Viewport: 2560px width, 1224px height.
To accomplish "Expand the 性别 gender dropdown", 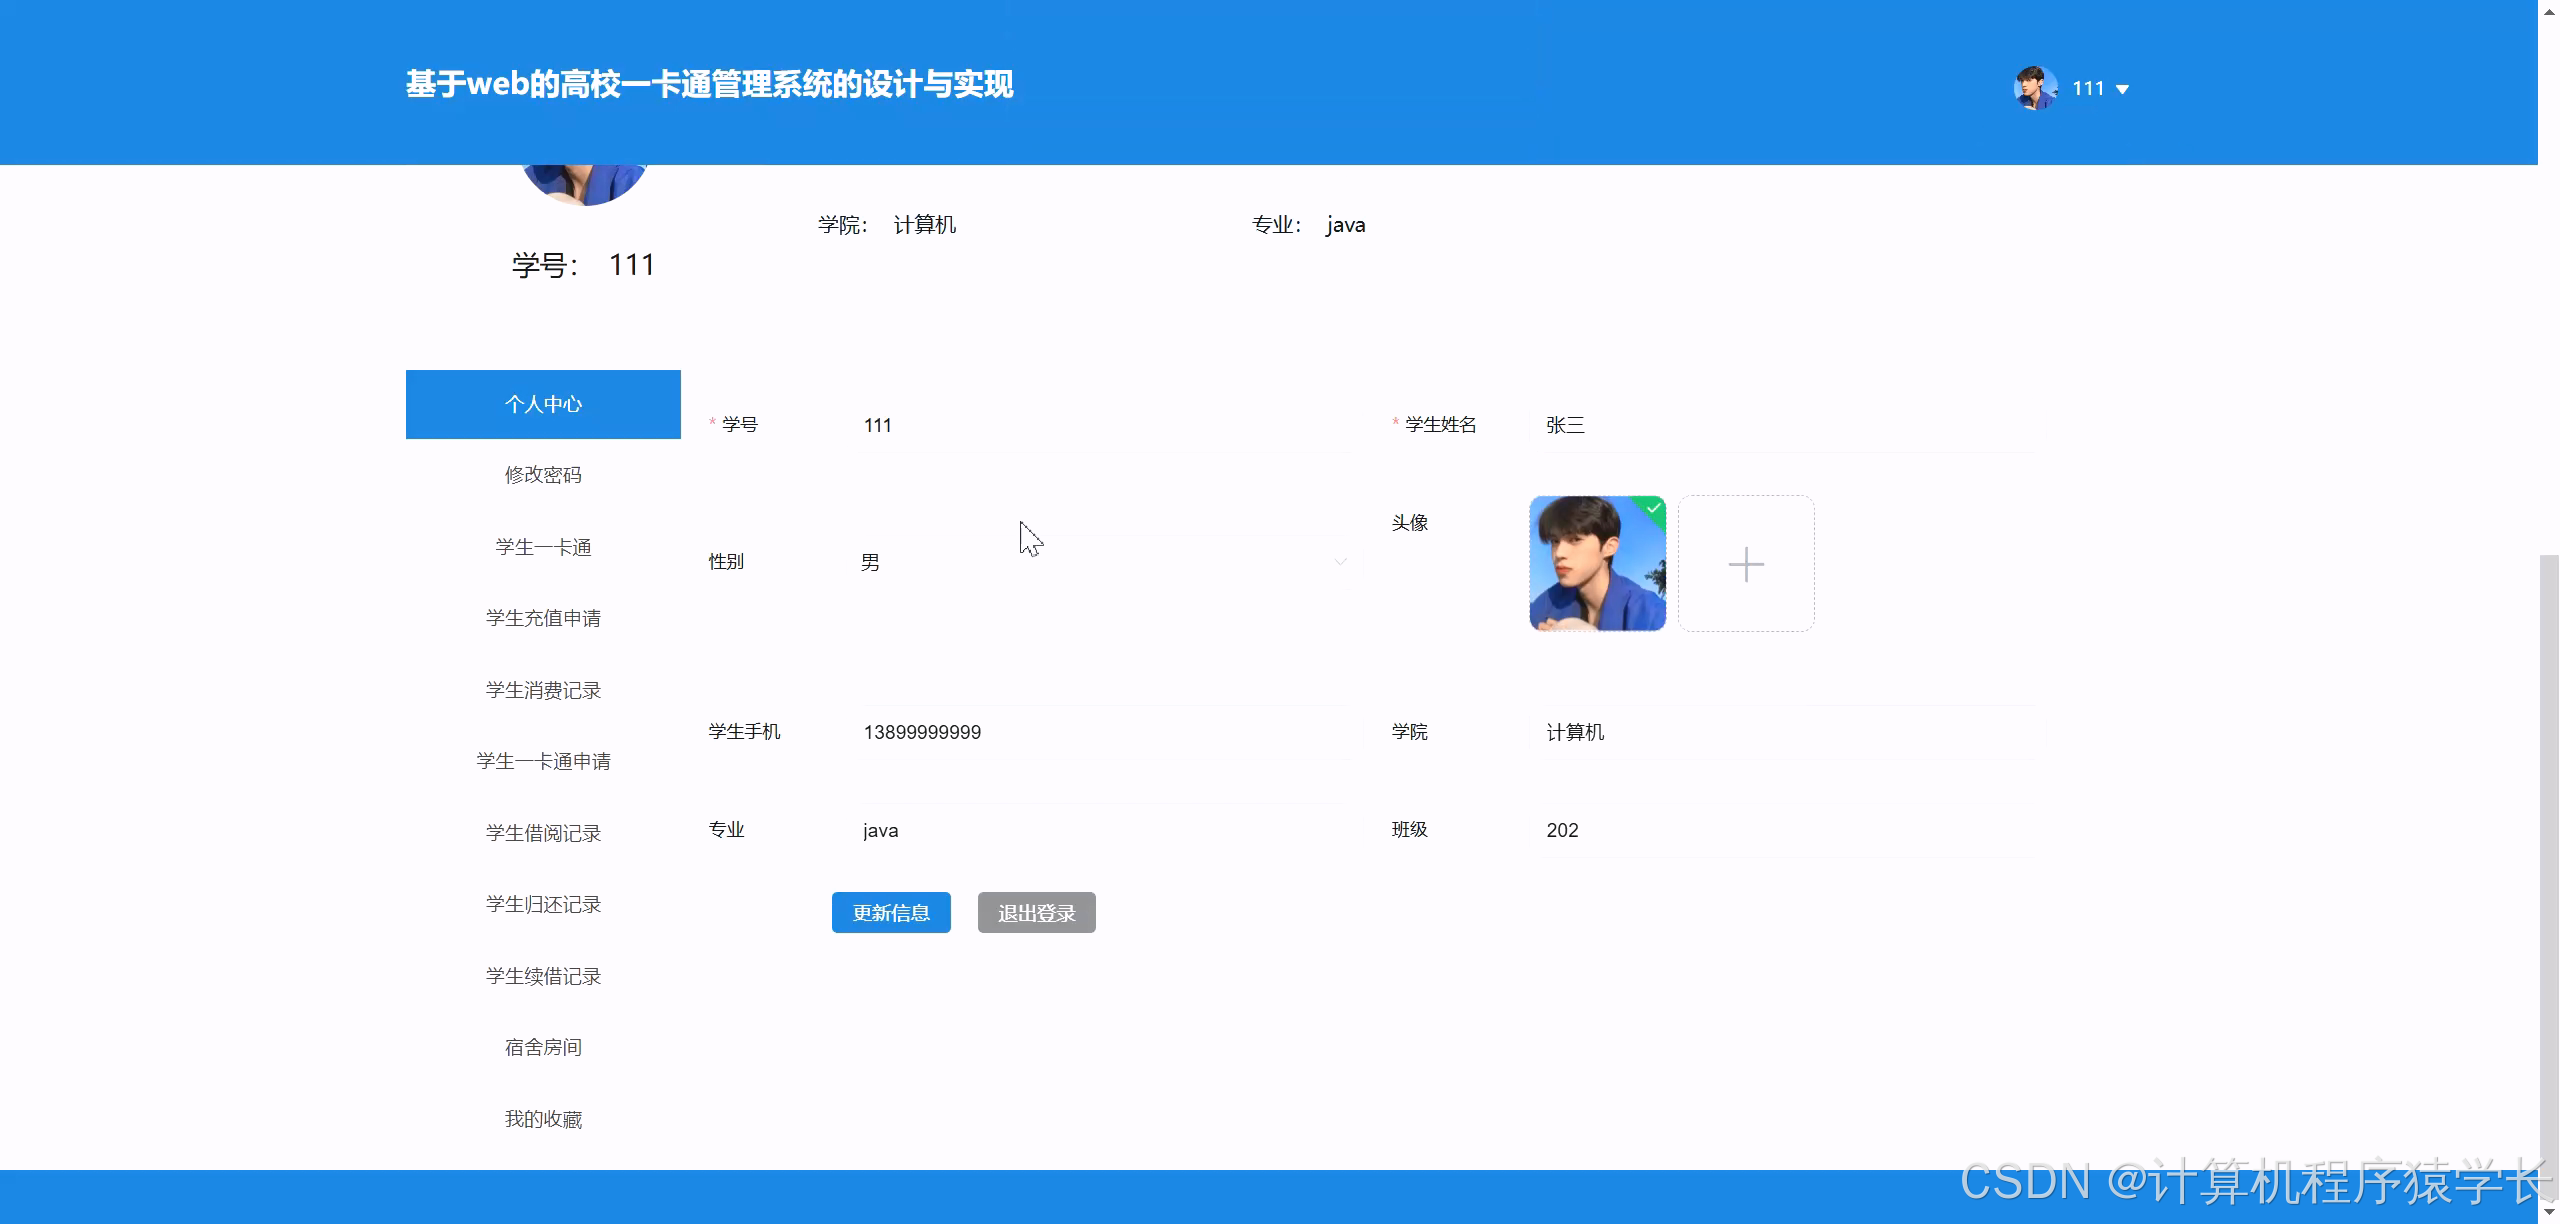I will click(x=1340, y=562).
